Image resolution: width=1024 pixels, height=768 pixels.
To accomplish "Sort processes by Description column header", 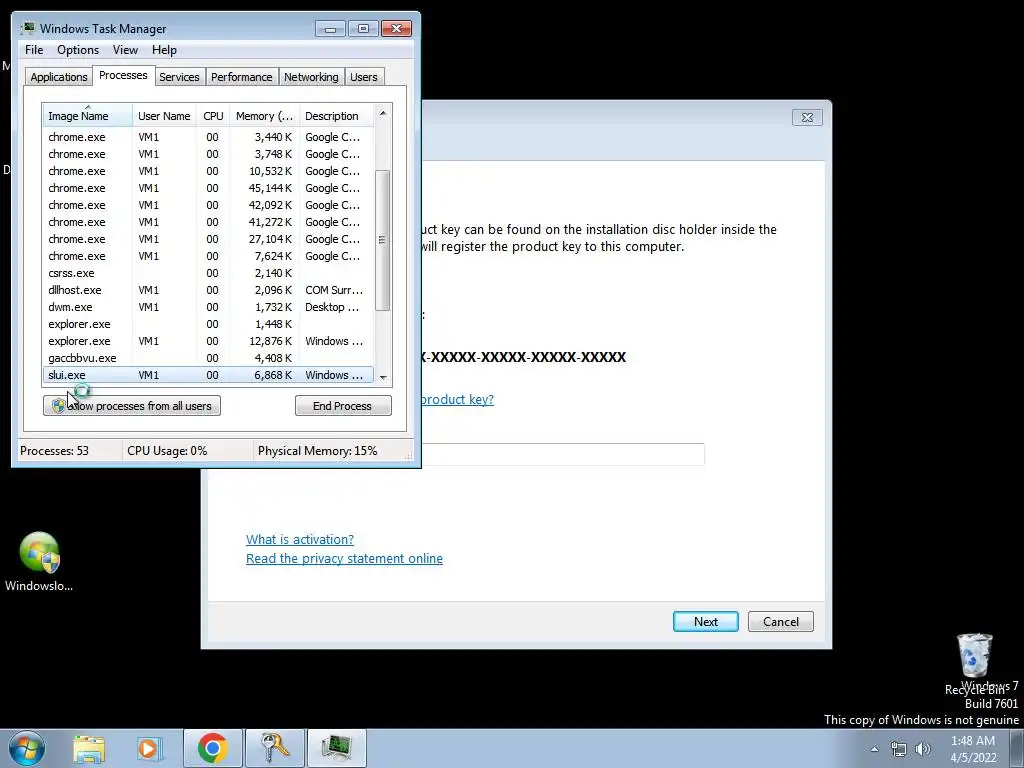I will [336, 116].
